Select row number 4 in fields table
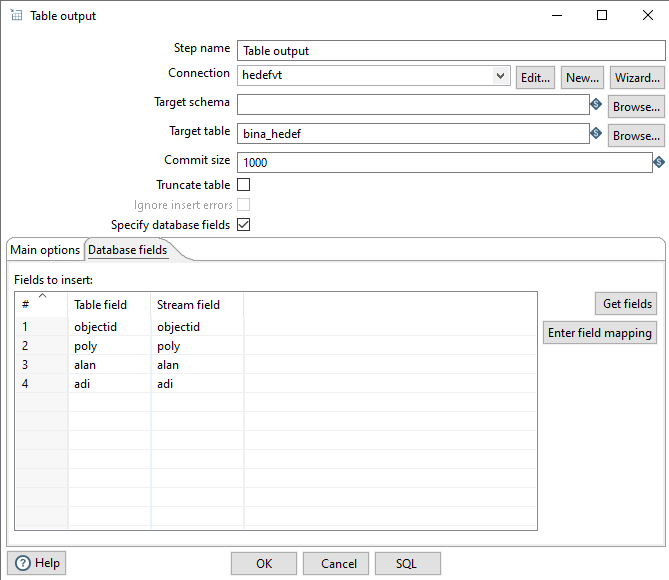The image size is (669, 580). pyautogui.click(x=41, y=384)
